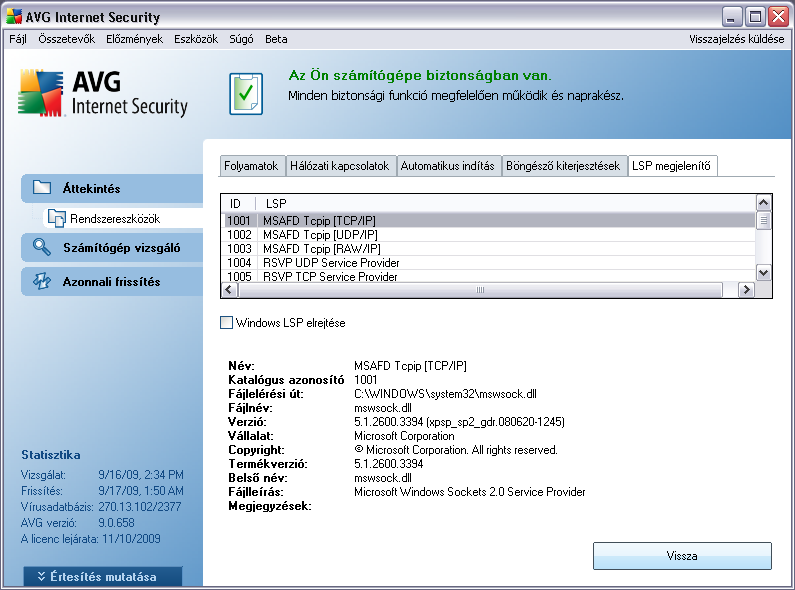Click the Verzió value 5.1.2600.3394 (xpsp_sp2_gdr...)
The width and height of the screenshot is (795, 590).
459,422
